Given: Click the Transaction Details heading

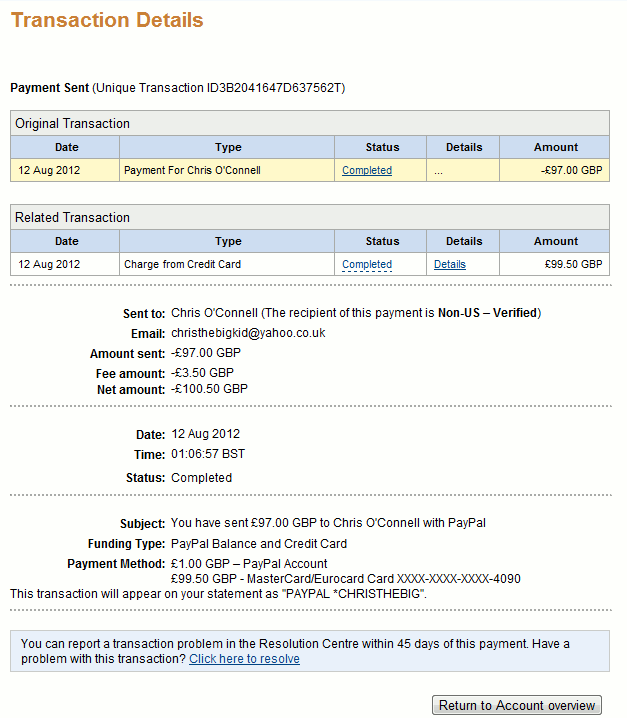Looking at the screenshot, I should [107, 21].
